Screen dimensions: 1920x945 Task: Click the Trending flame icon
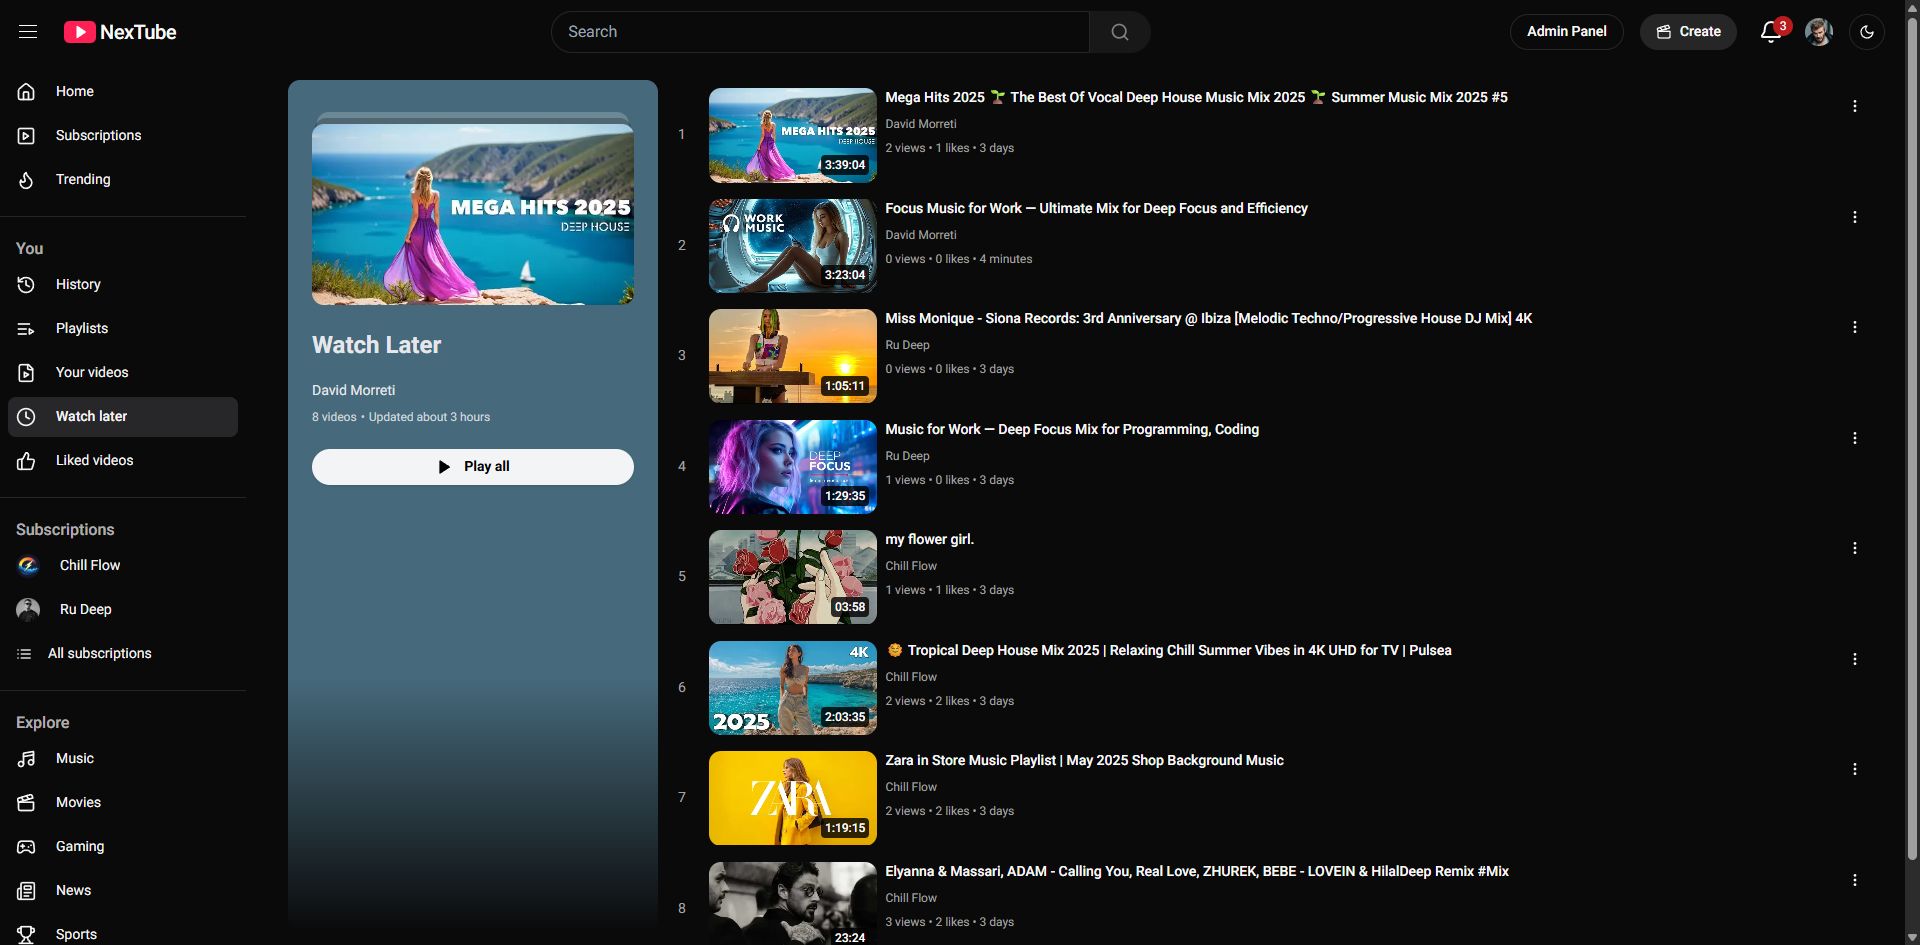click(27, 180)
